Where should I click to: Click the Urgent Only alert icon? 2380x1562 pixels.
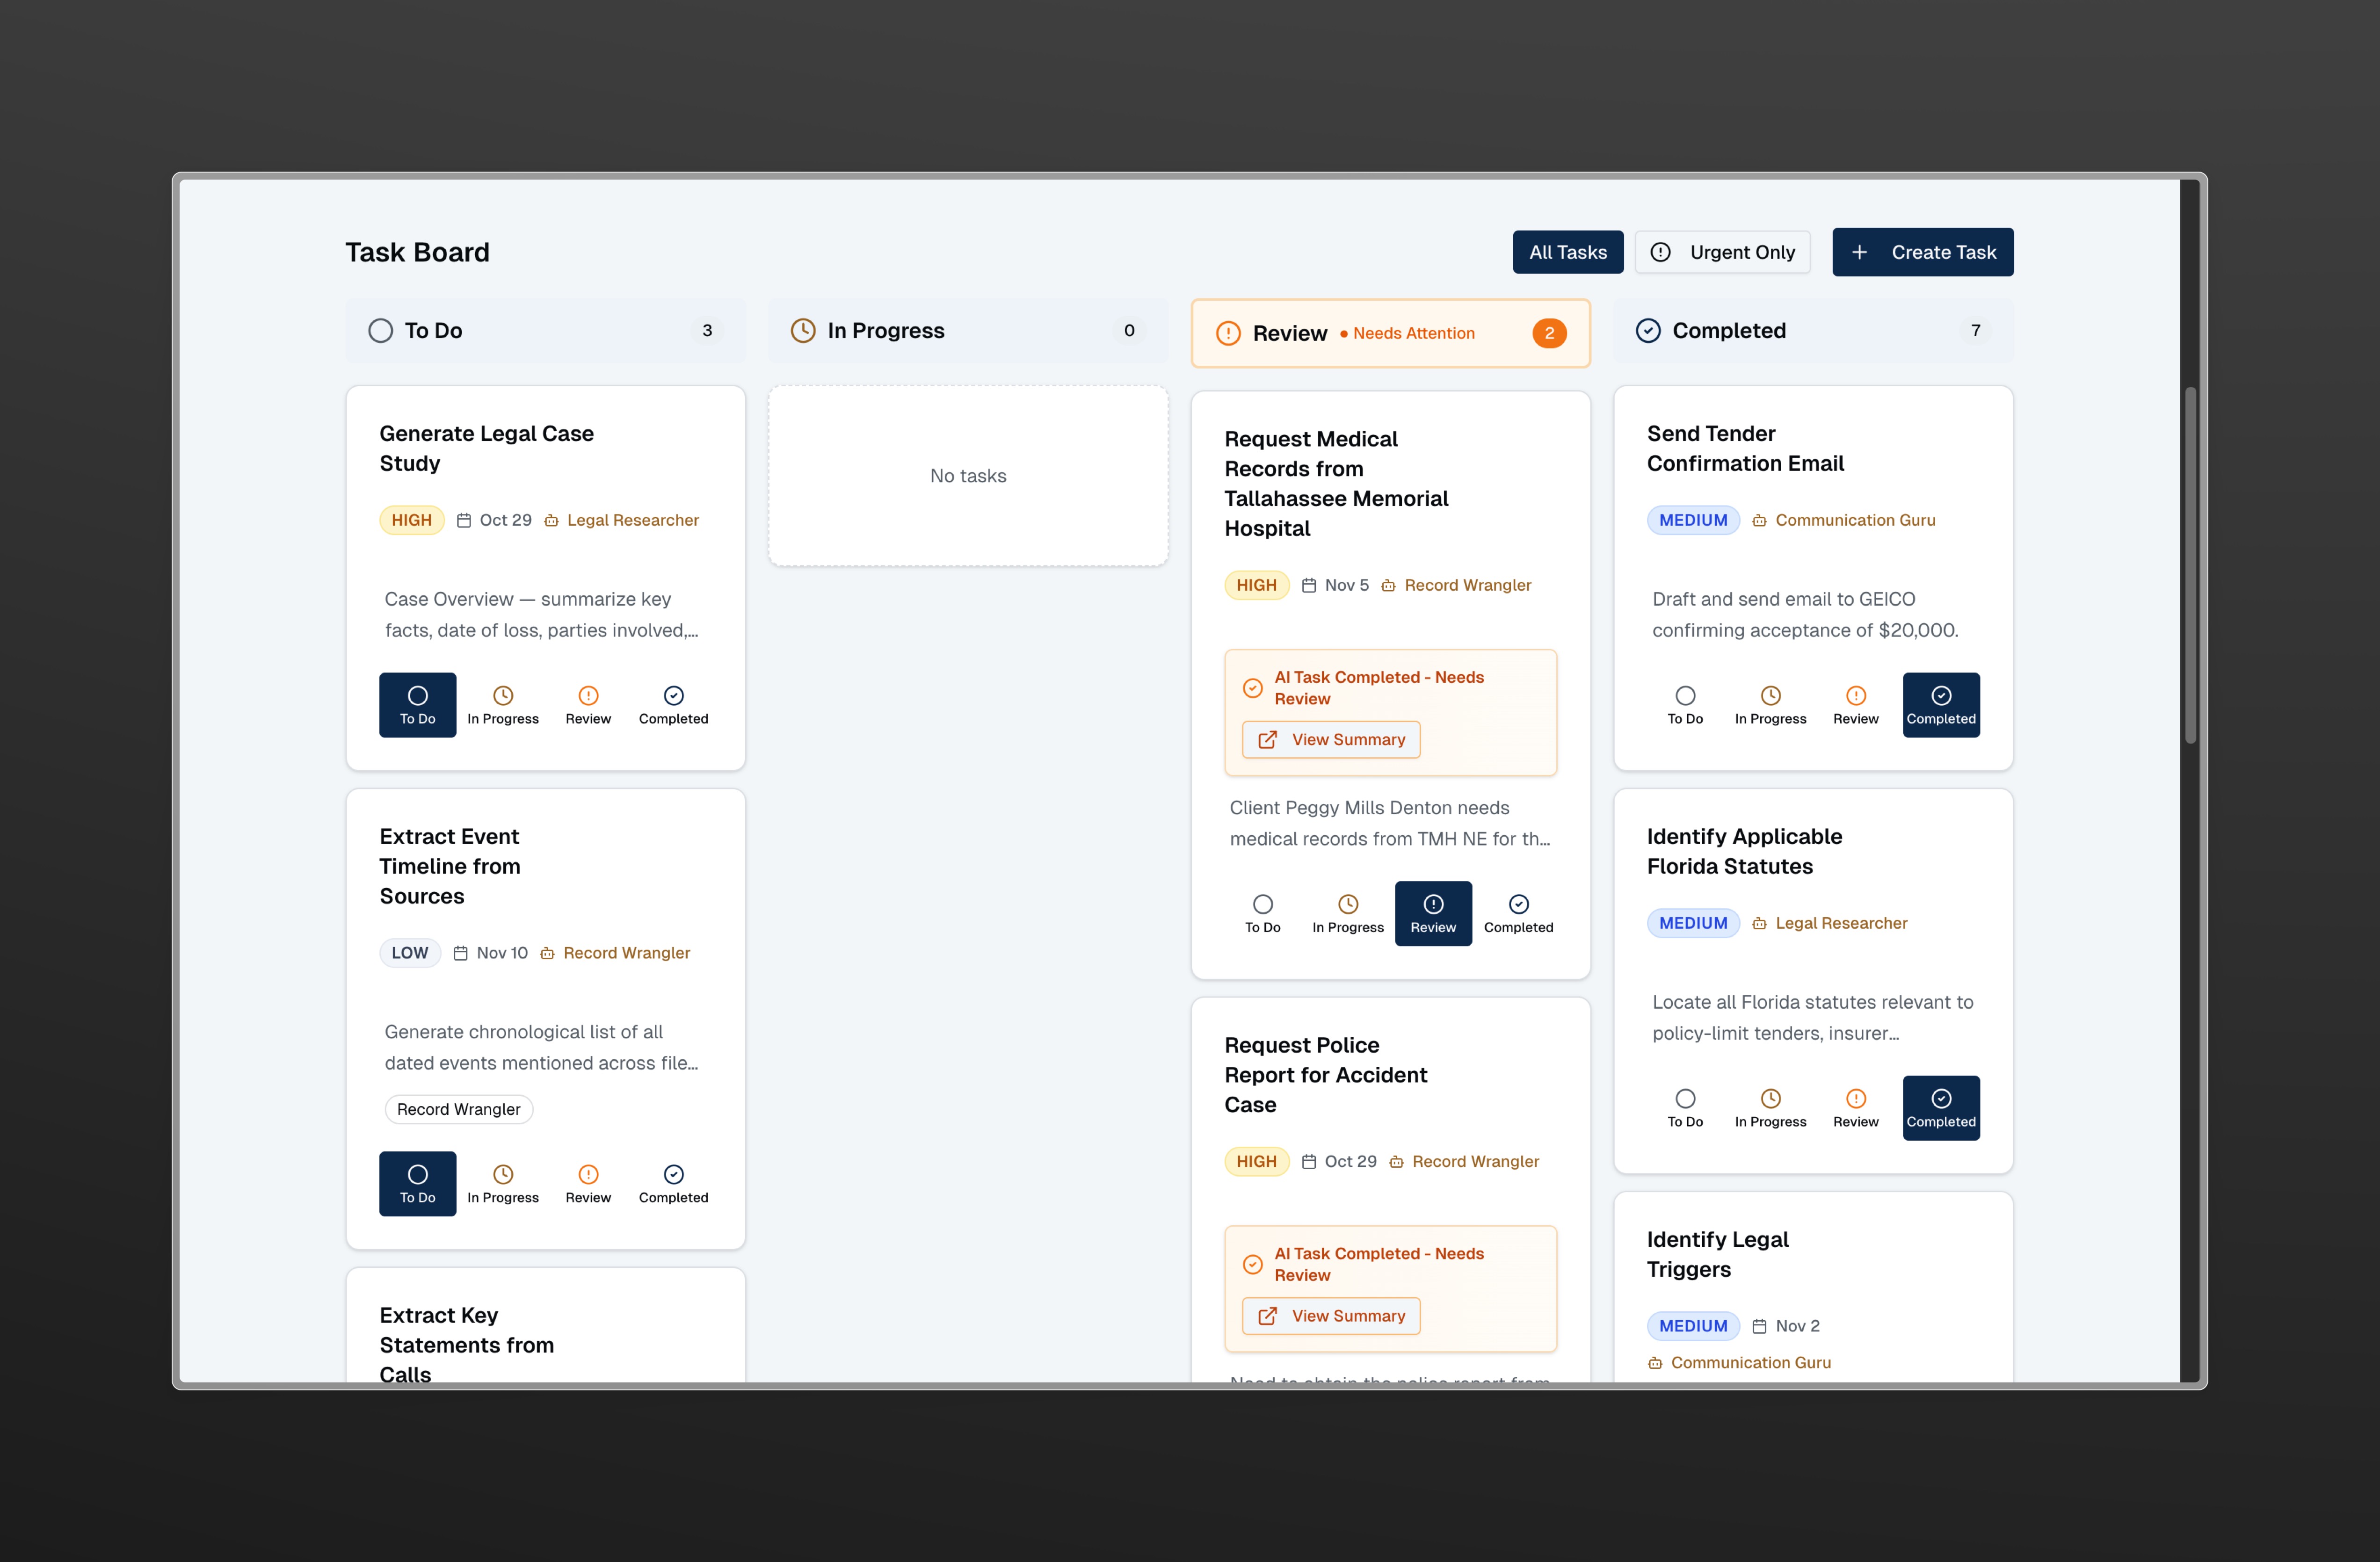pyautogui.click(x=1661, y=252)
